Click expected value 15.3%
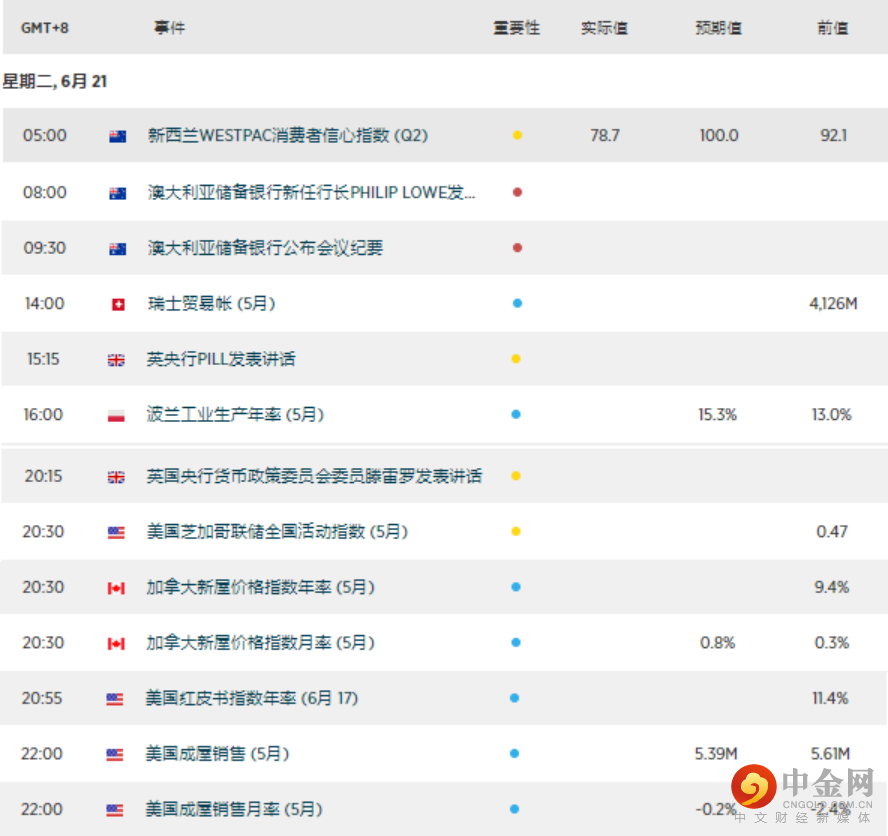This screenshot has width=888, height=836. pos(718,415)
